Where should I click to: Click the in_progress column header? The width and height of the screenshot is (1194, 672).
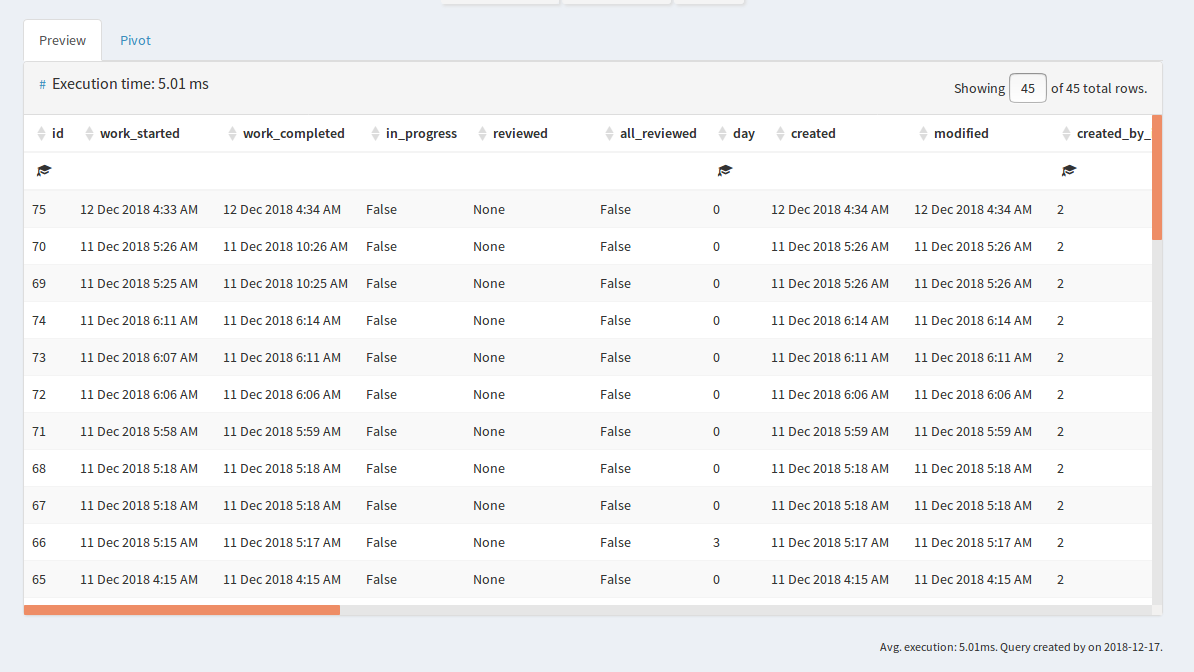coord(421,133)
